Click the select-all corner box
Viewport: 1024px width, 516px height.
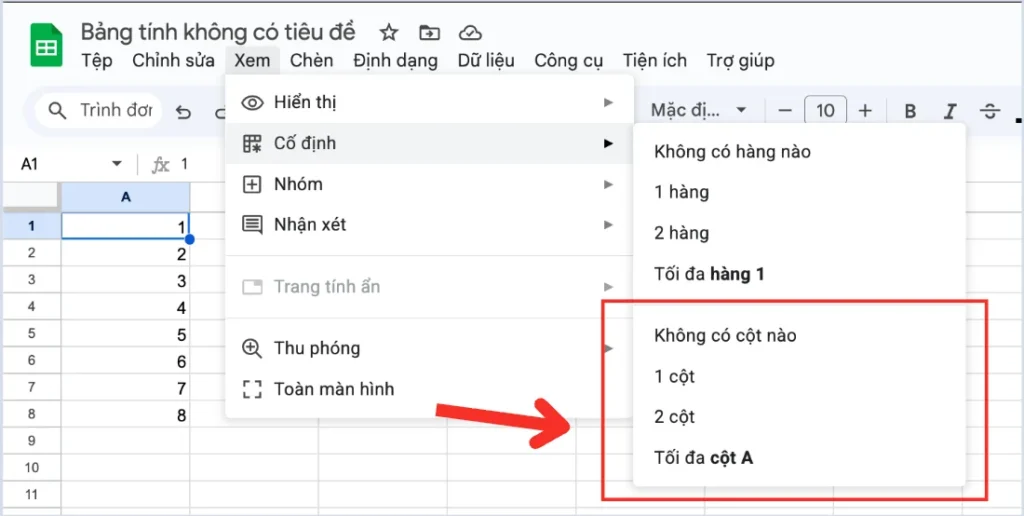(x=31, y=197)
